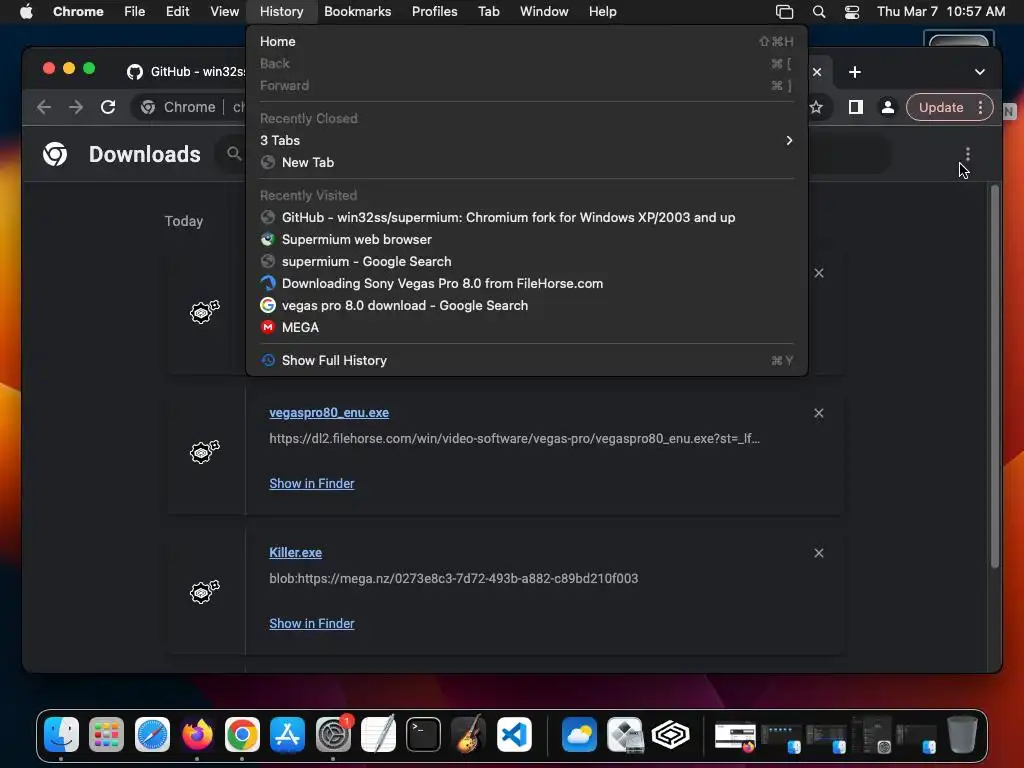Image resolution: width=1024 pixels, height=768 pixels.
Task: Open the vegaspro80_enu.exe file link
Action: coord(329,413)
